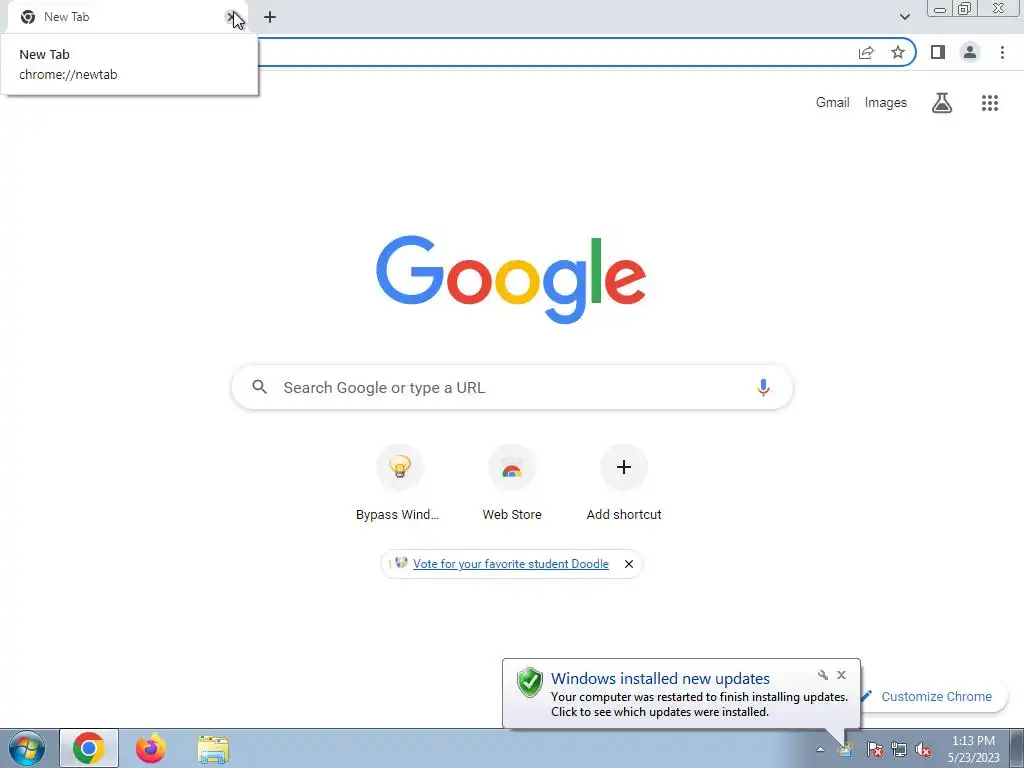Open the Web Store shortcut

pos(512,483)
